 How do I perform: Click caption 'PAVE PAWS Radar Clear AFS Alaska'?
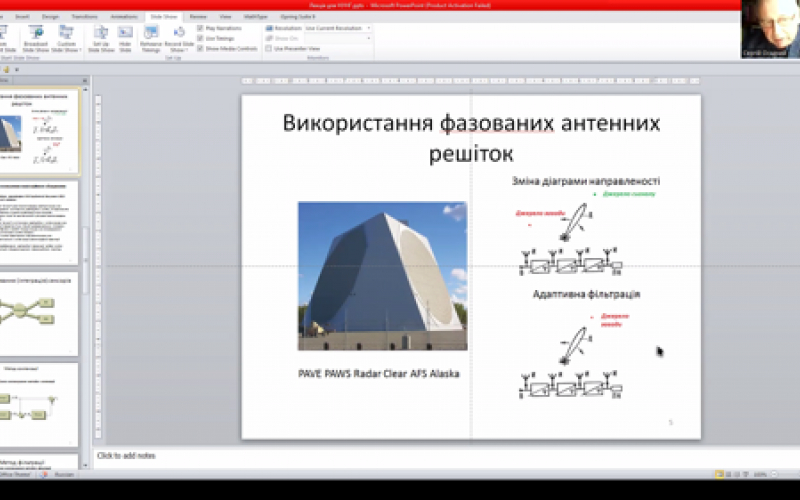tap(379, 374)
